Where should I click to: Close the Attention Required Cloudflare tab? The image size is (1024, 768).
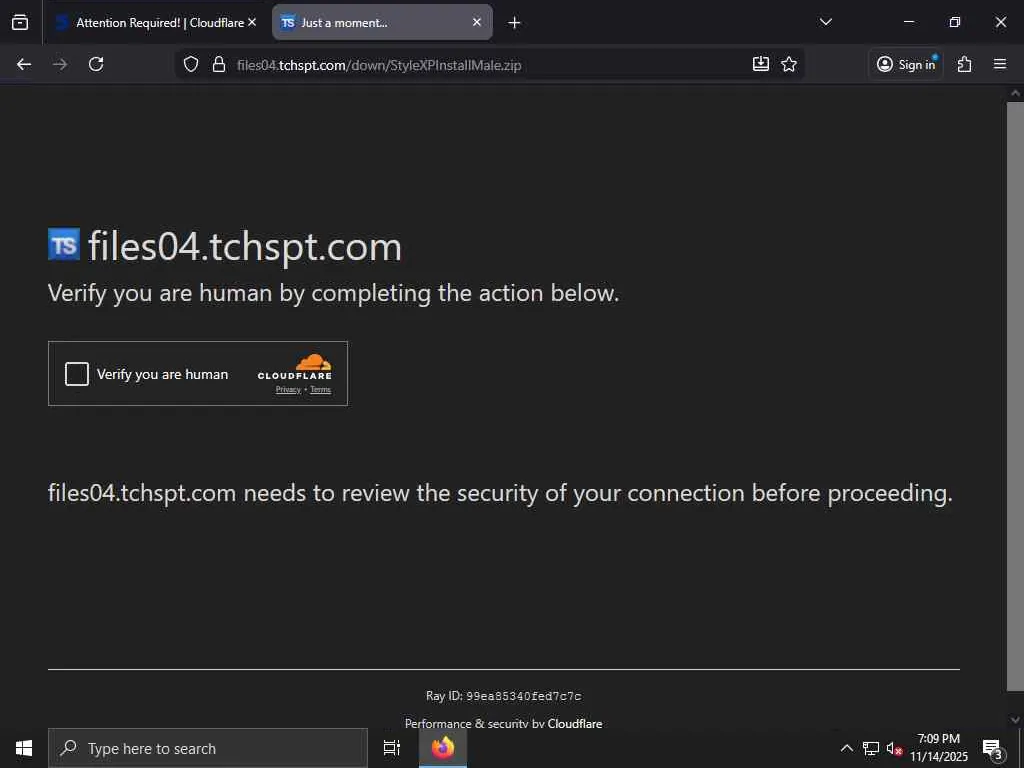click(x=252, y=22)
